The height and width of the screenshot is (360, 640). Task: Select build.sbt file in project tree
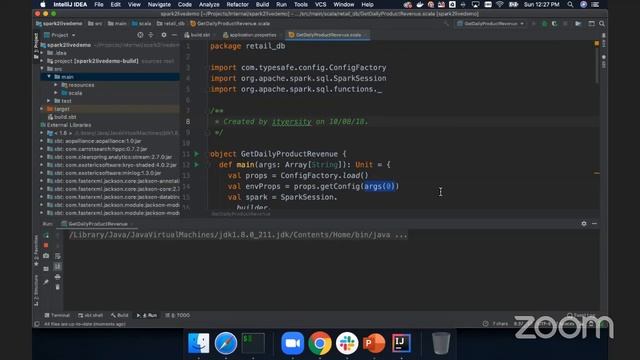pos(62,117)
